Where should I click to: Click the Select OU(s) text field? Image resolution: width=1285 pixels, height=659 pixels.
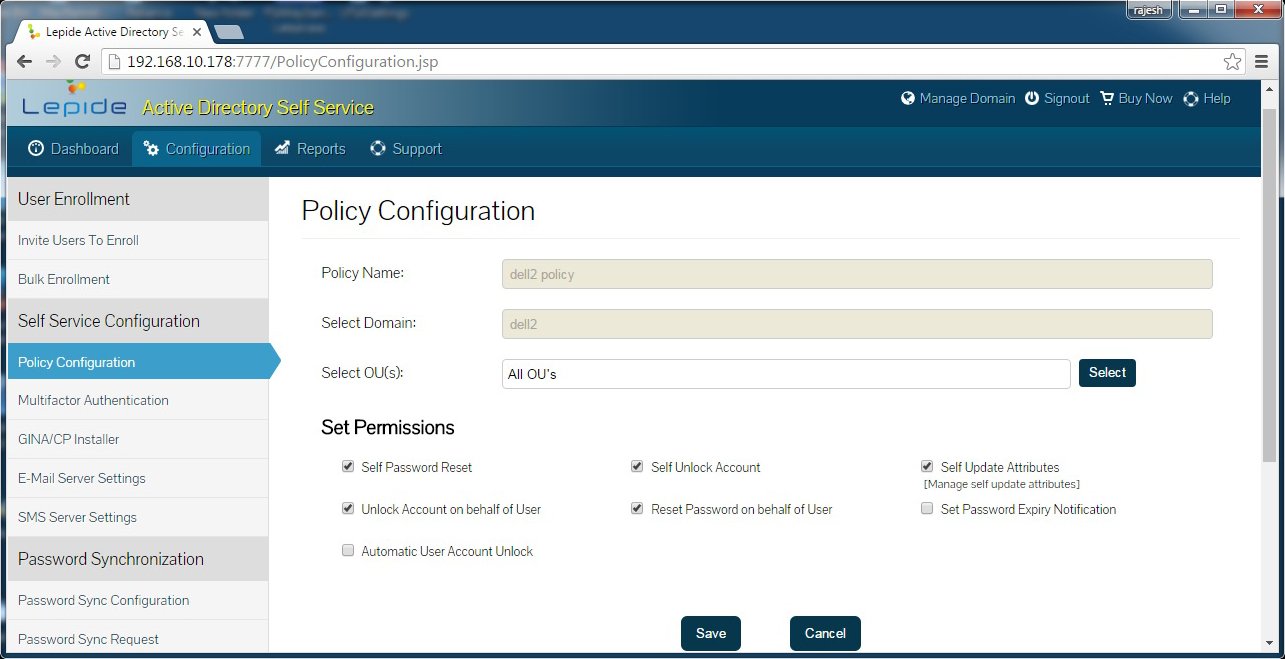click(786, 374)
